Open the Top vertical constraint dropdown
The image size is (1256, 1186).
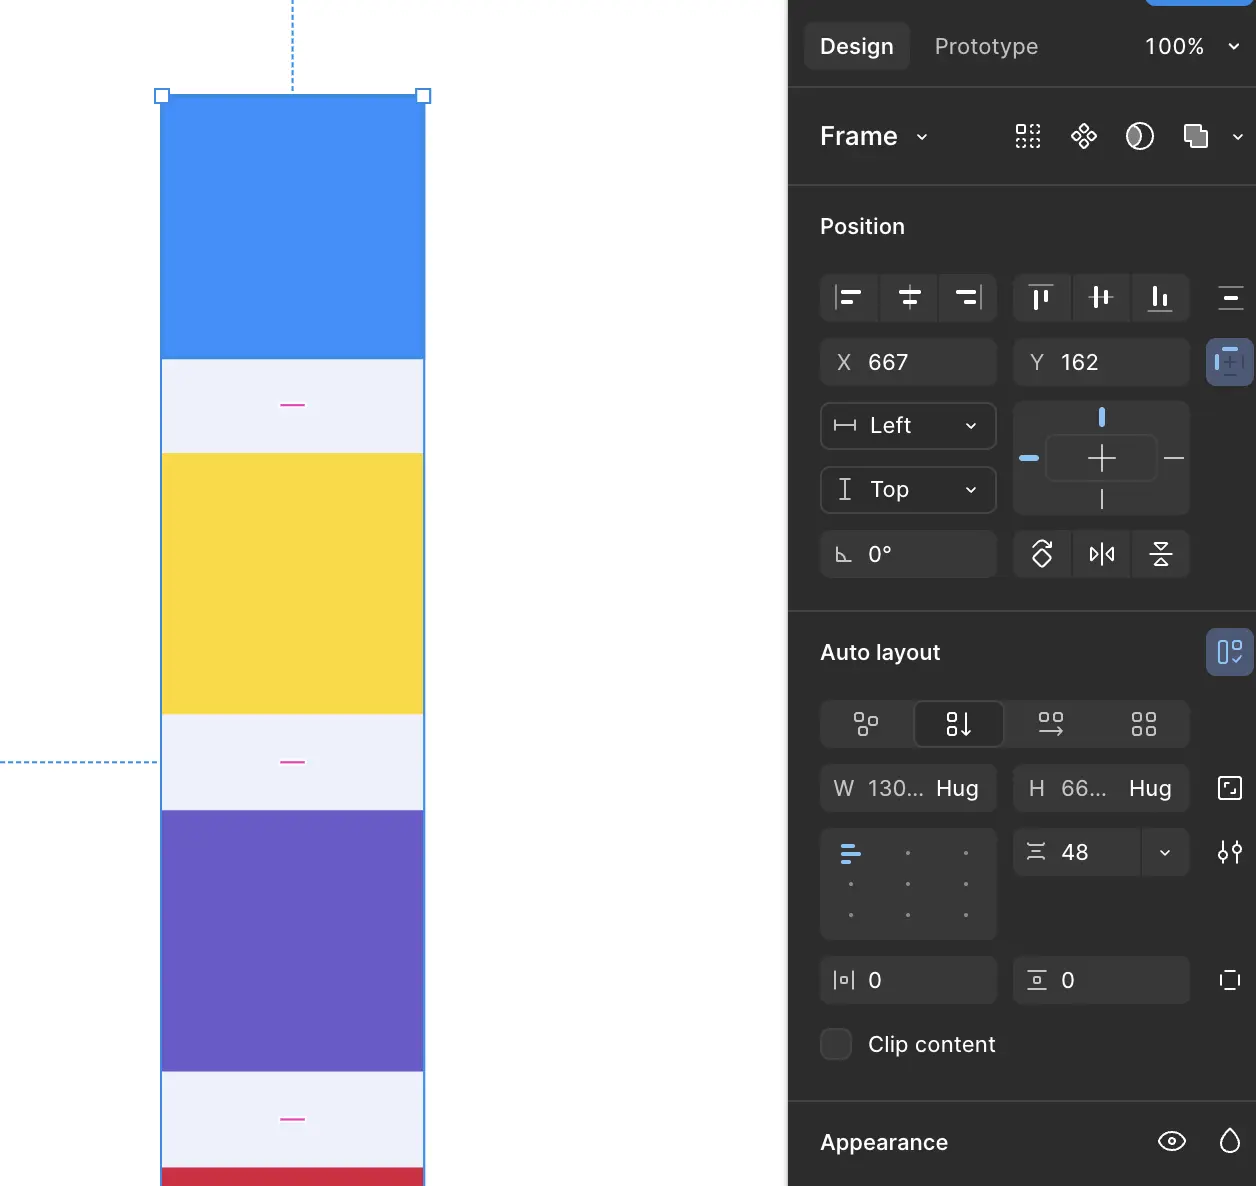[x=908, y=490]
